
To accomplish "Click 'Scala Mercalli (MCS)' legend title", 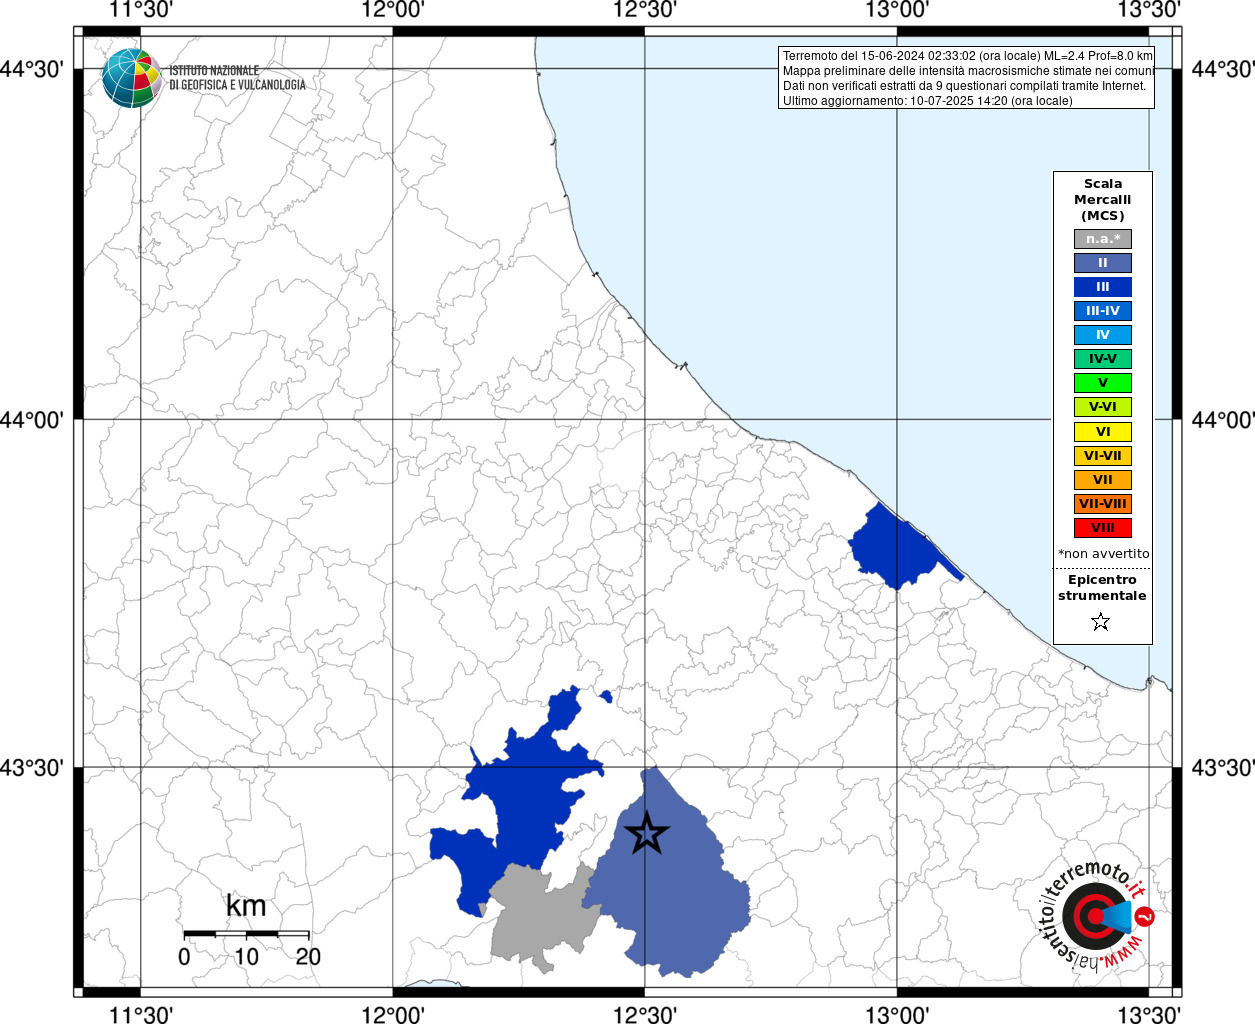I will (x=1103, y=200).
